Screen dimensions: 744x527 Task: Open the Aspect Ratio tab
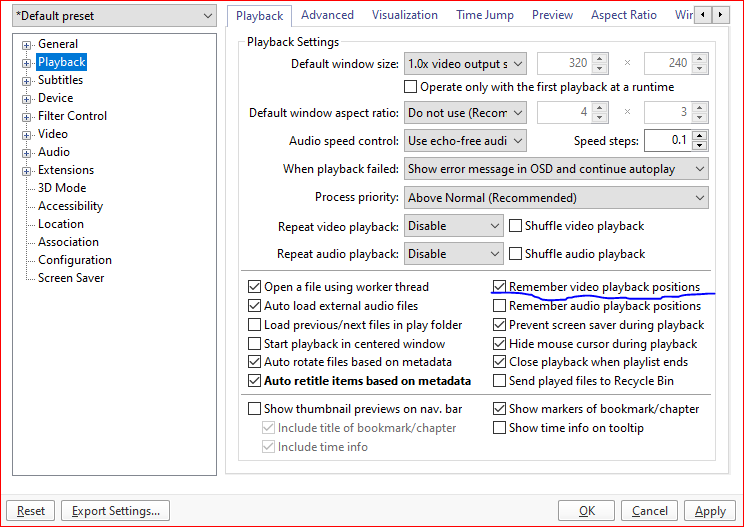pyautogui.click(x=623, y=15)
